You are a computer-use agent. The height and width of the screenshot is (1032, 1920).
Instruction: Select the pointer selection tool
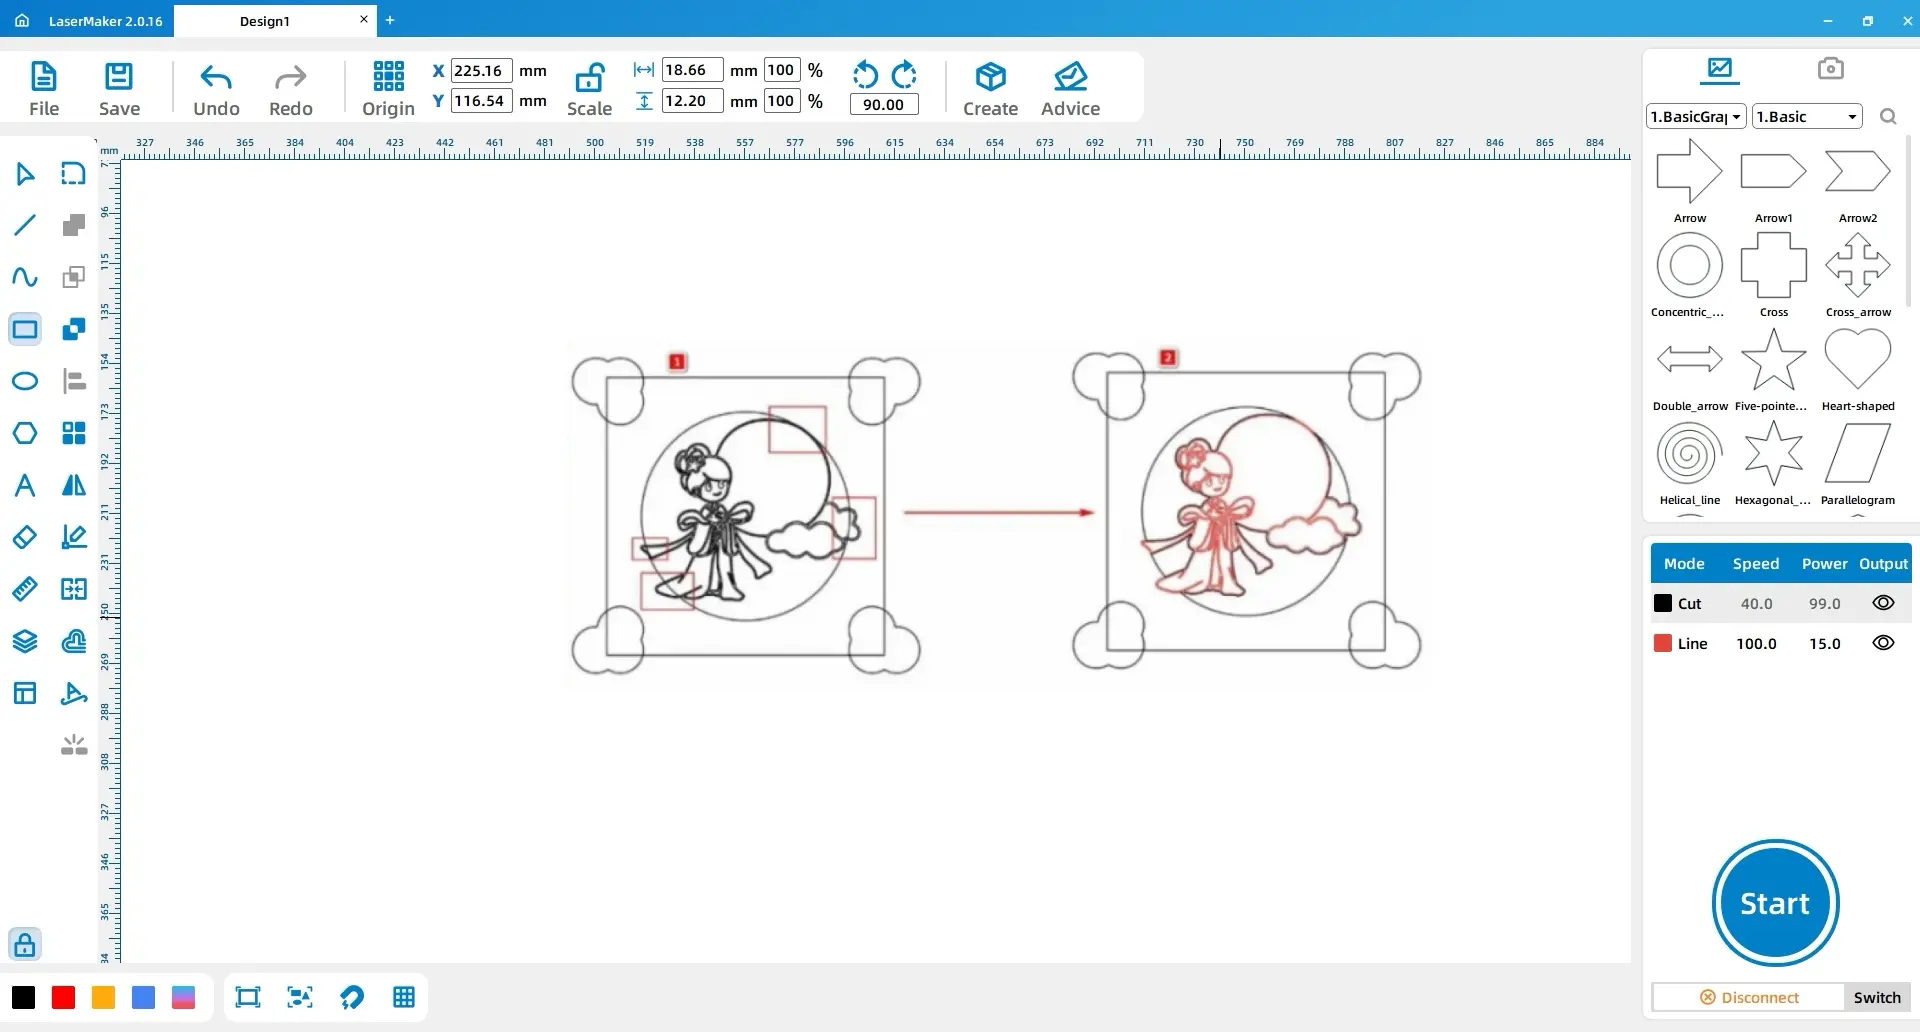click(25, 174)
